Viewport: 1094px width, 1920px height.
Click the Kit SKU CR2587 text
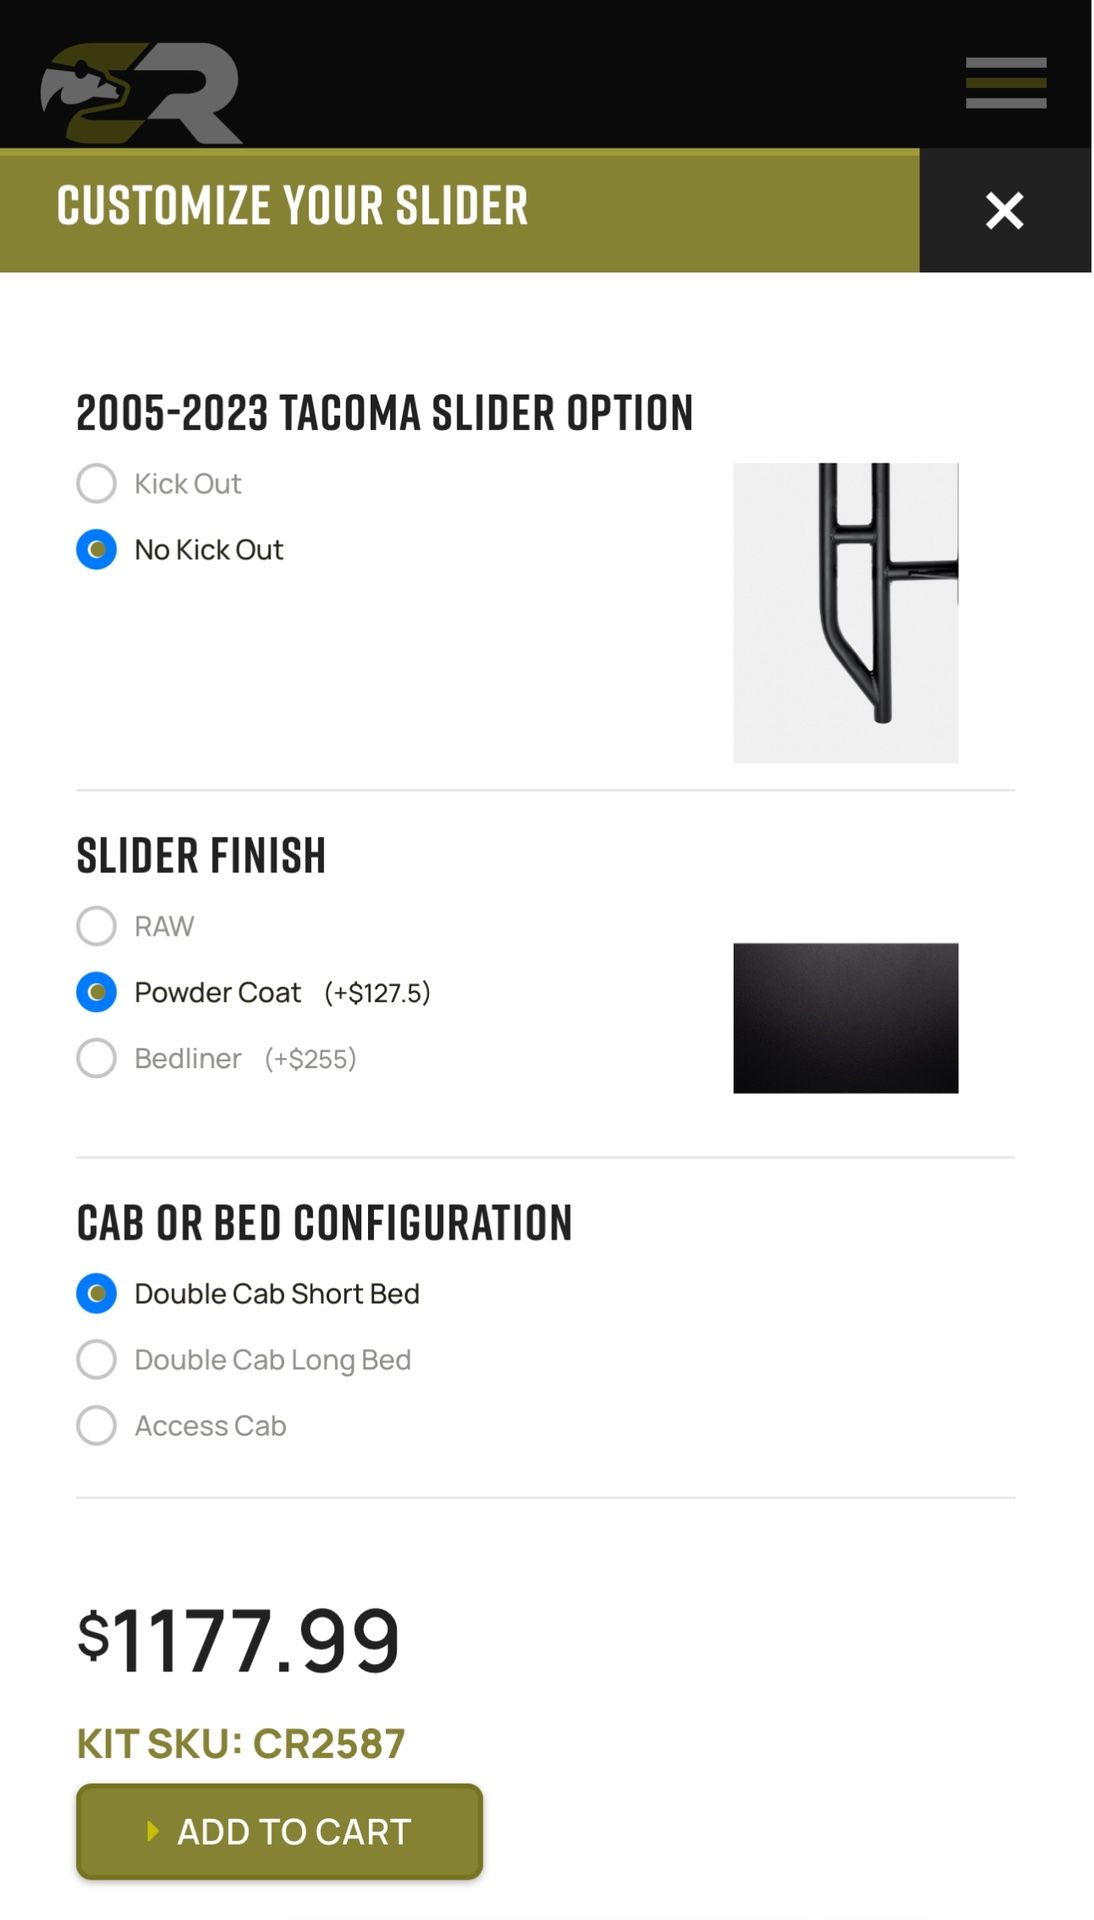tap(241, 1744)
